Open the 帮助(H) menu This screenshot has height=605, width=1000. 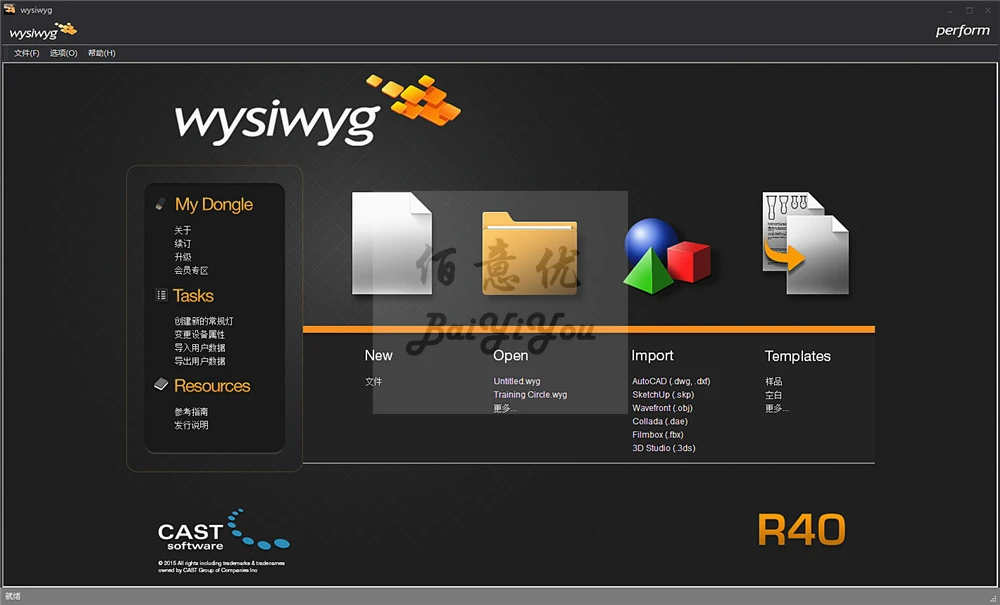[x=101, y=53]
